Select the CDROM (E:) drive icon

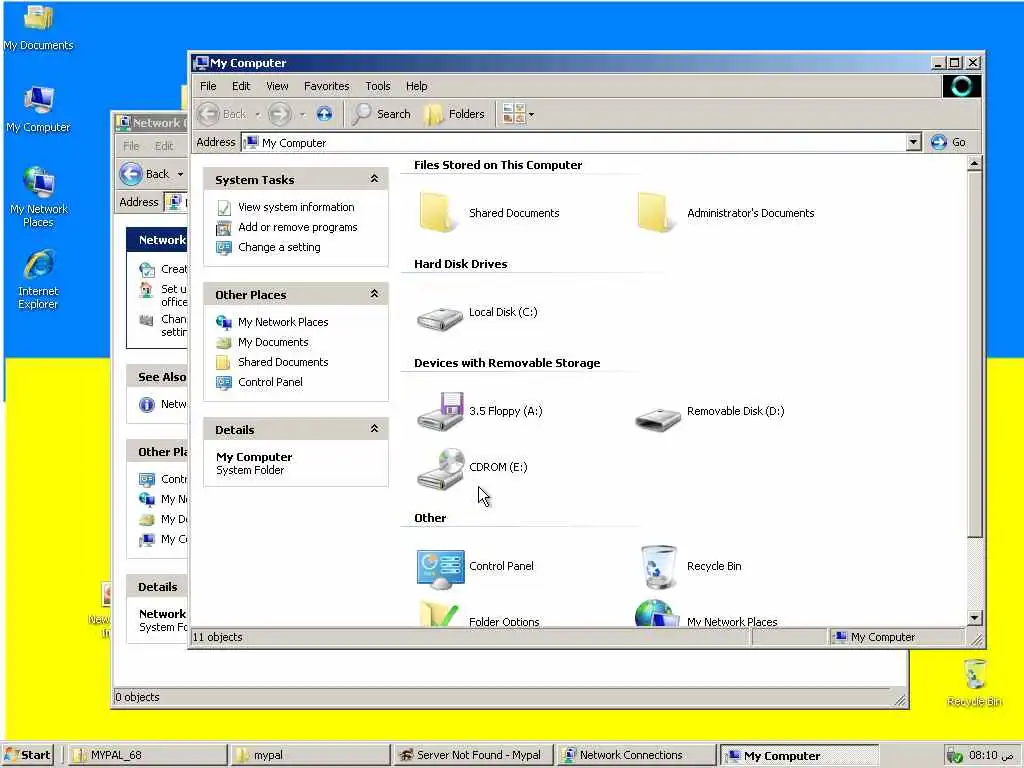point(440,468)
